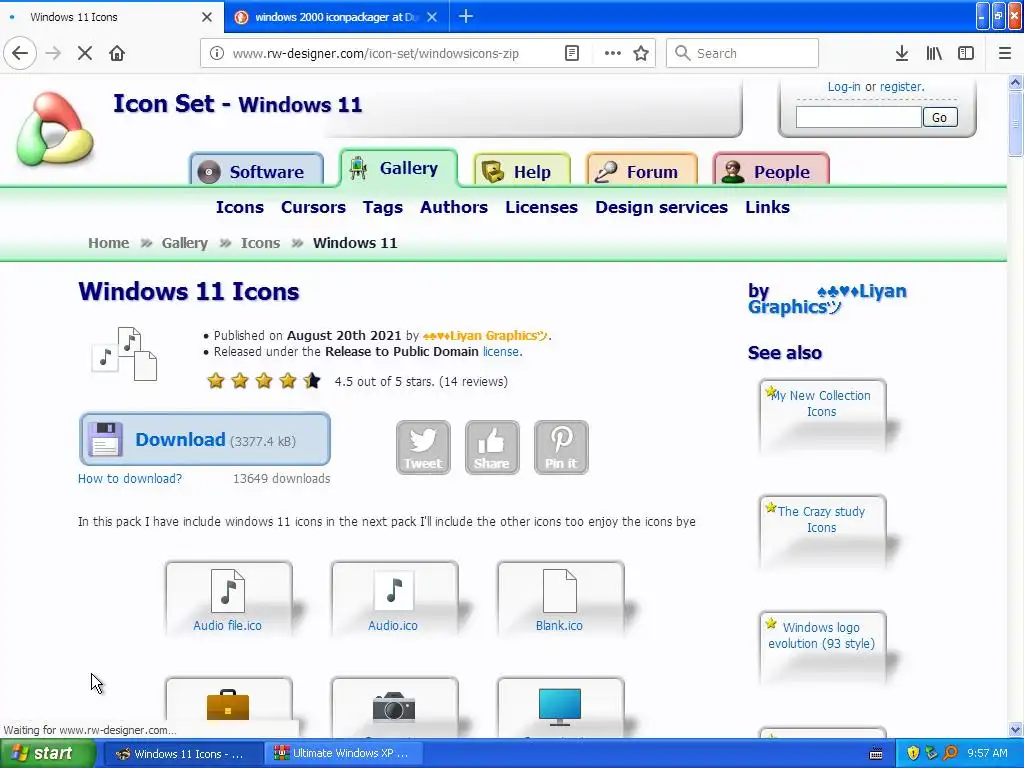Click the Facebook Share thumbs-up button

[x=492, y=447]
